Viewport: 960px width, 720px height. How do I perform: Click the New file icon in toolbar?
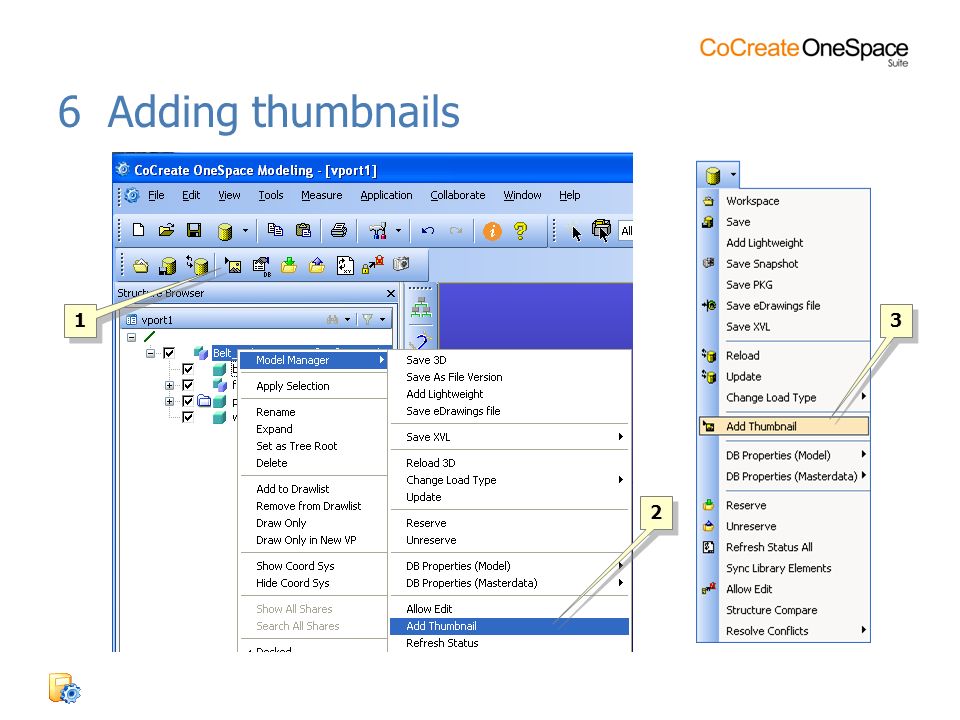point(138,230)
